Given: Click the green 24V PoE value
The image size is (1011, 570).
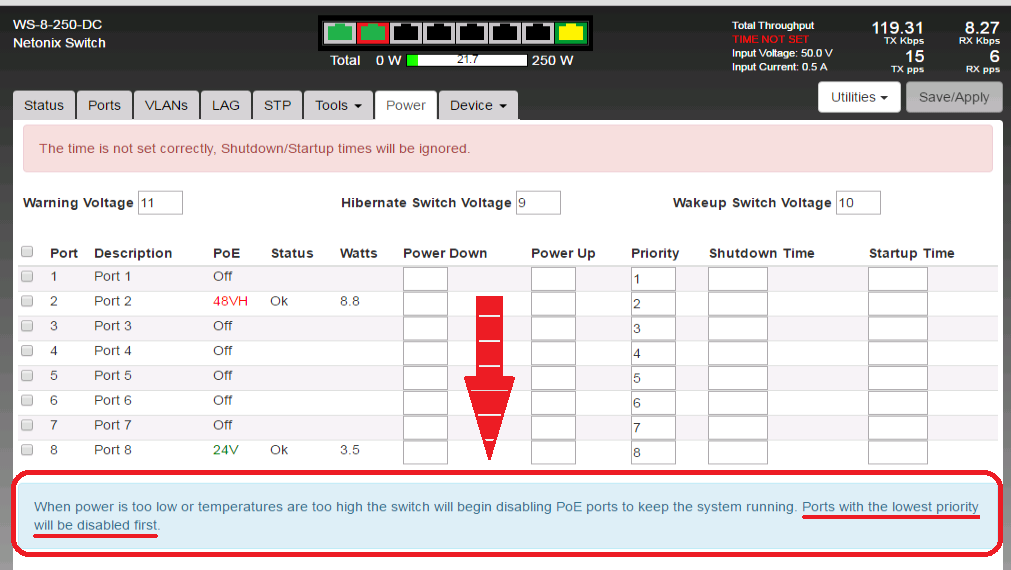Looking at the screenshot, I should point(226,450).
